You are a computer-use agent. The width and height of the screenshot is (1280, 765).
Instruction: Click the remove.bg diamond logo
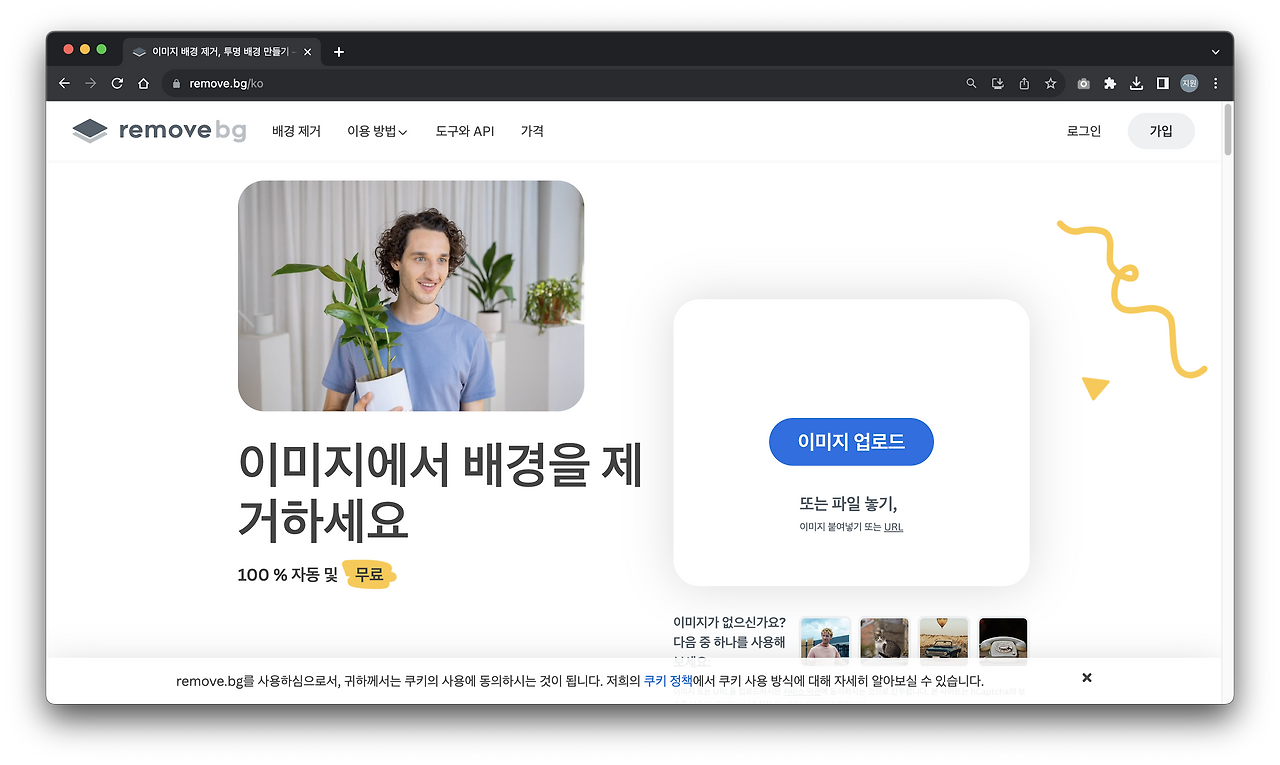coord(88,130)
